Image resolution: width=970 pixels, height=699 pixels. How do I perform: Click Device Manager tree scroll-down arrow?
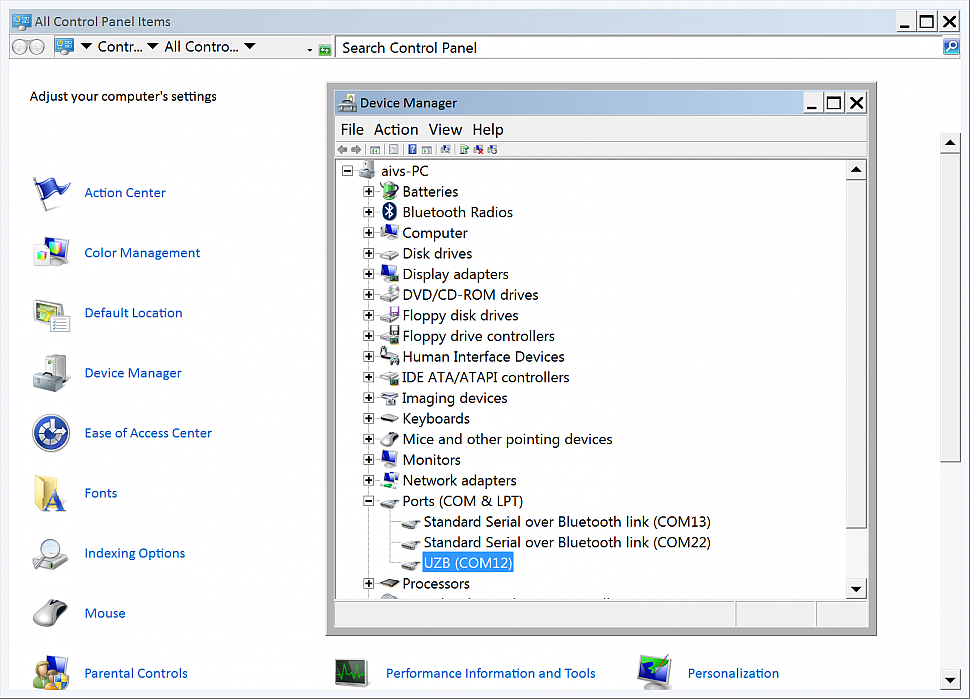pyautogui.click(x=856, y=589)
